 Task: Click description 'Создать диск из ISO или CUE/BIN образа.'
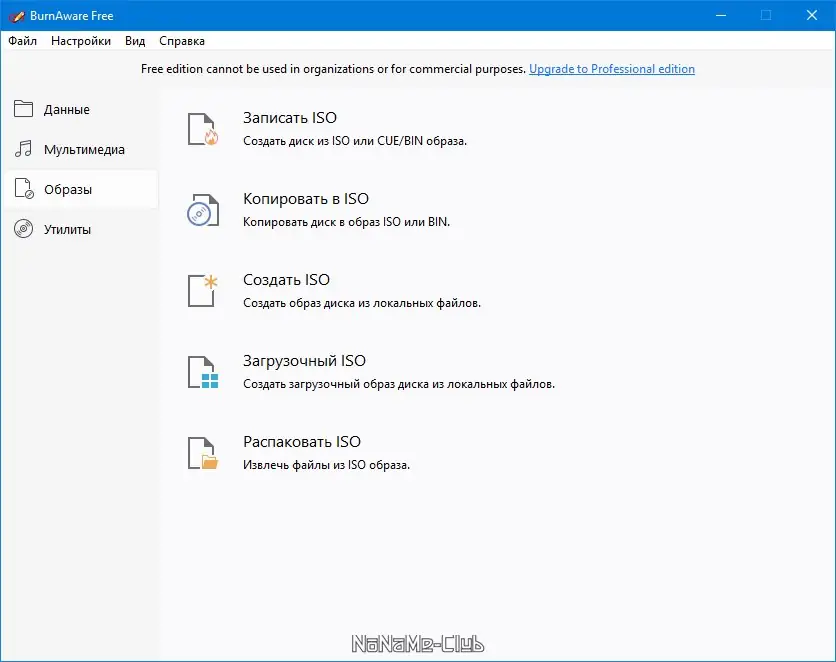(355, 141)
